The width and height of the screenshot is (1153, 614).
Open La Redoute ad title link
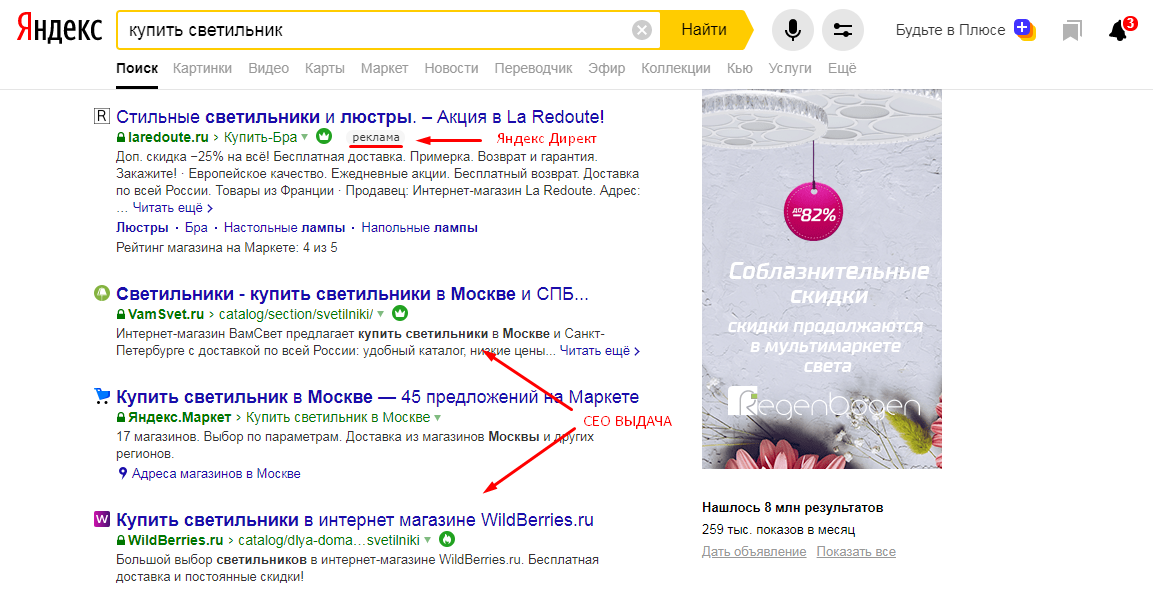point(360,116)
